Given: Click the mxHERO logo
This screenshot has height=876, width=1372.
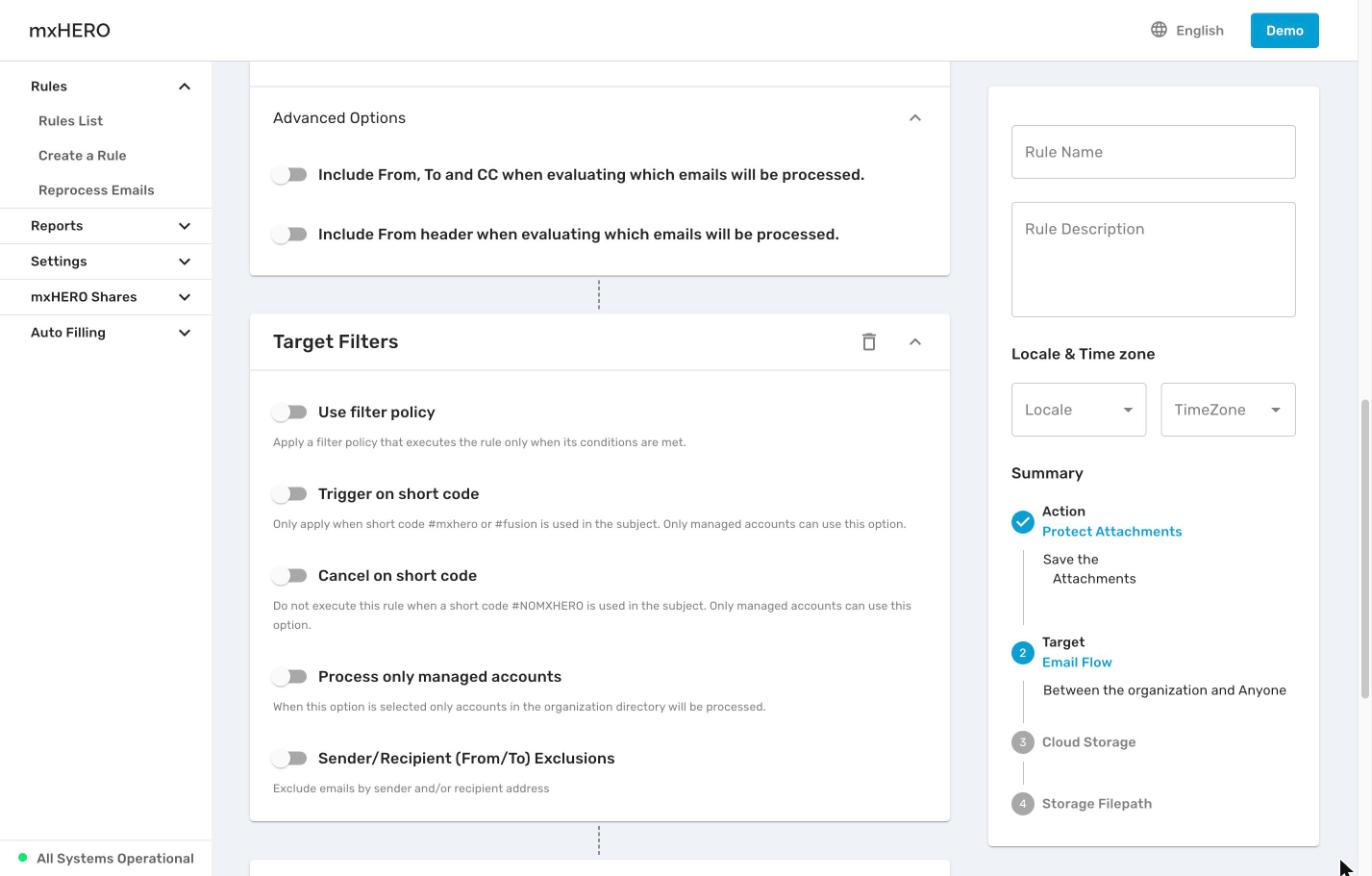Looking at the screenshot, I should pyautogui.click(x=70, y=30).
